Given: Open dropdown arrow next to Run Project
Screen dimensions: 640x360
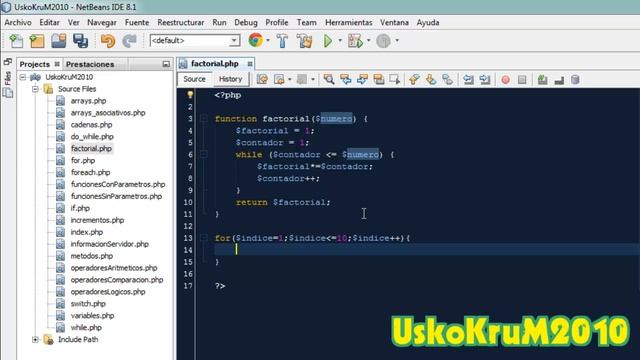Looking at the screenshot, I should click(x=340, y=40).
